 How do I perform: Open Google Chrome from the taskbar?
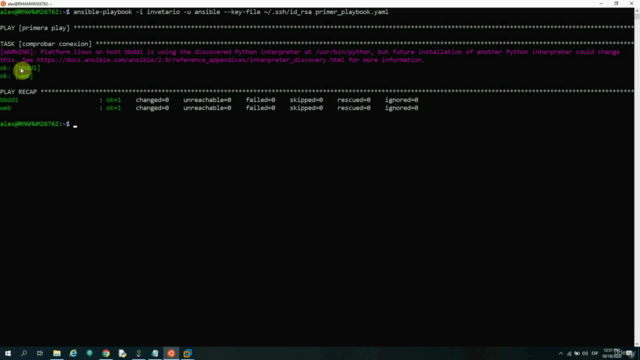coord(106,353)
